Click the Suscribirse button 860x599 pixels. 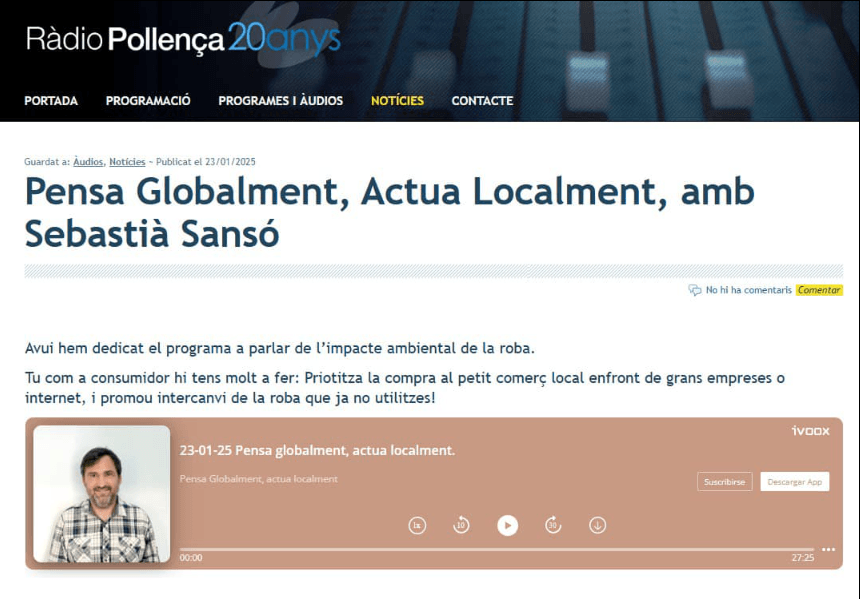(724, 481)
